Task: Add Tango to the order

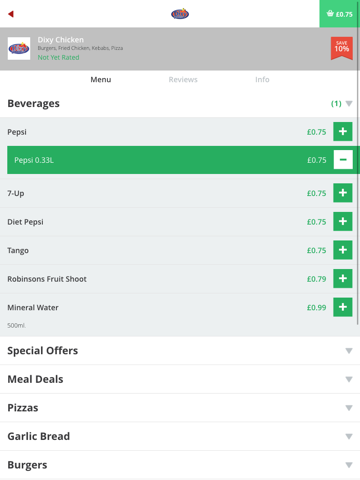Action: pyautogui.click(x=343, y=250)
